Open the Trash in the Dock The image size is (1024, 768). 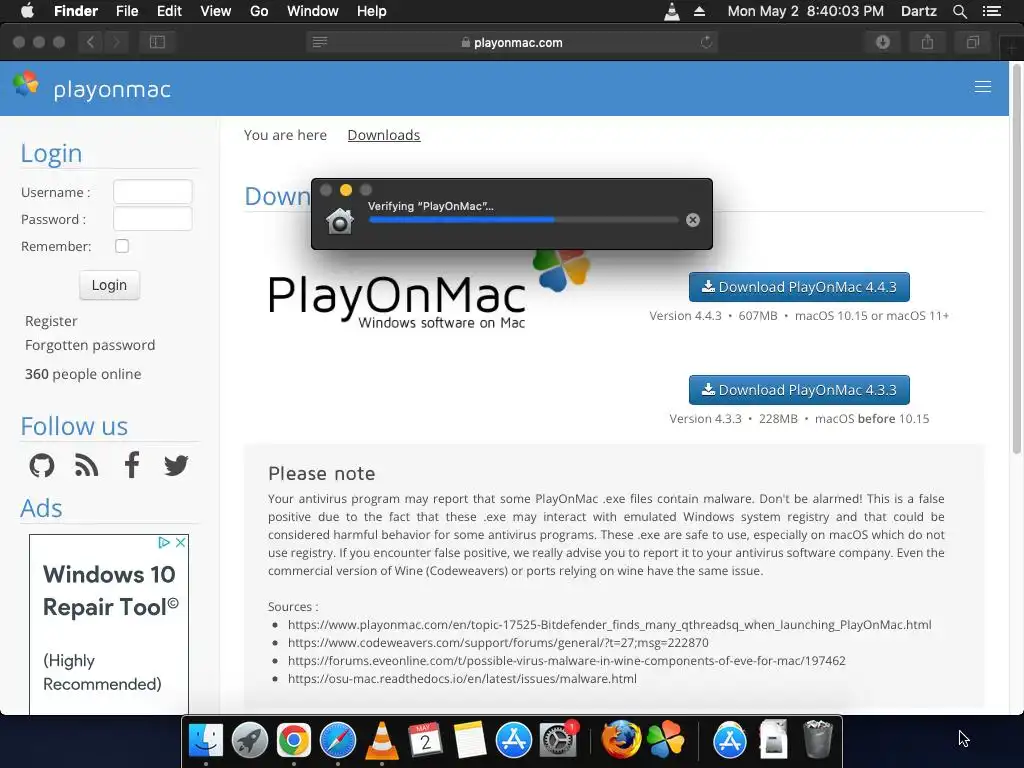817,740
